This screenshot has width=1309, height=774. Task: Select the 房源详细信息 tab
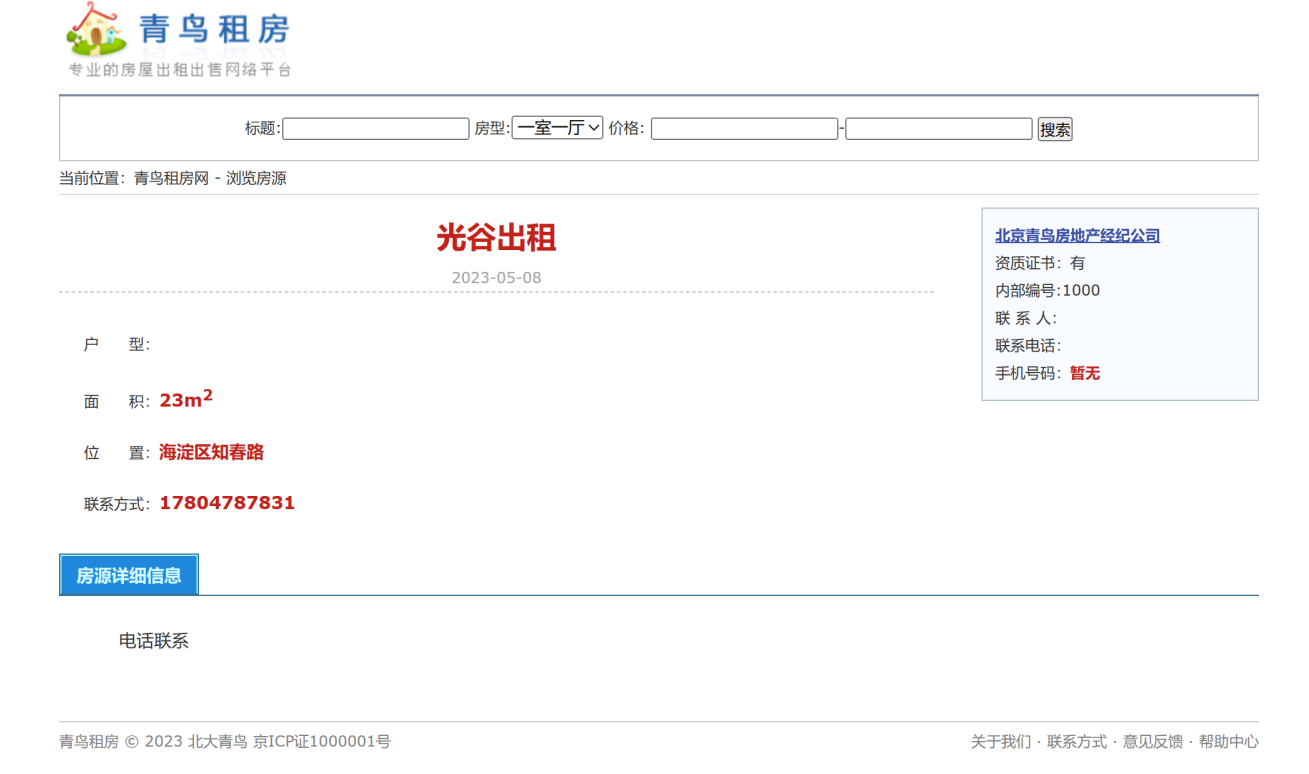129,575
